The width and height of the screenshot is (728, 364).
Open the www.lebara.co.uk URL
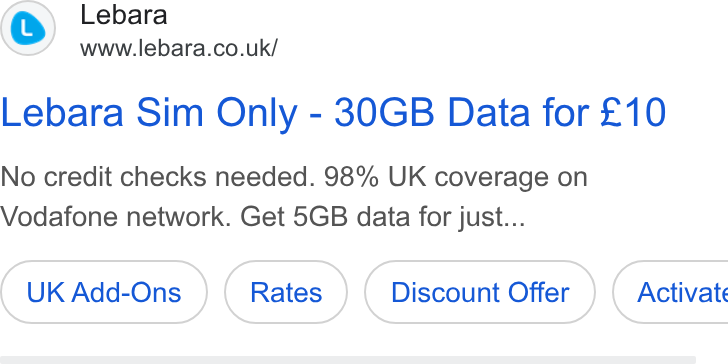(179, 48)
